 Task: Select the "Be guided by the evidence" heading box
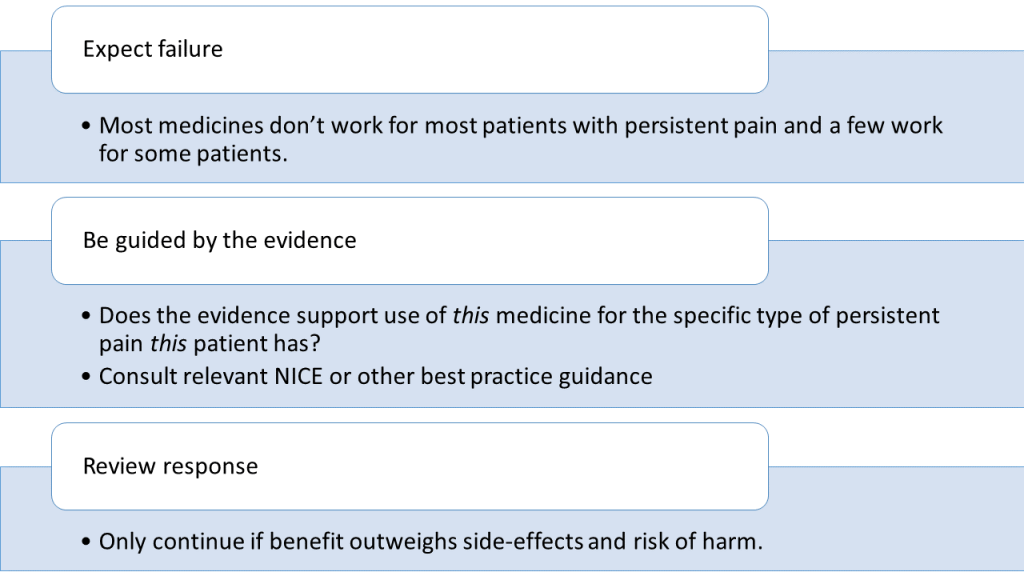tap(409, 241)
